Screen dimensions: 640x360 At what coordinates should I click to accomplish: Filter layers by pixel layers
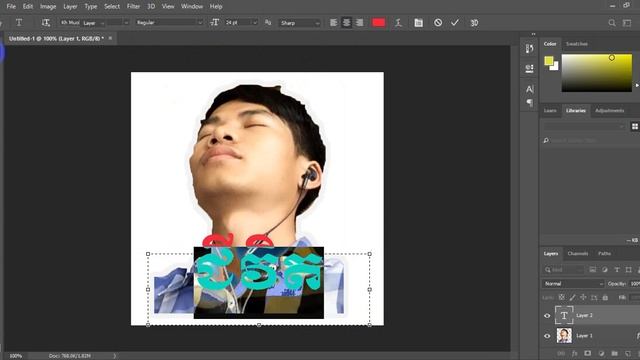tap(592, 270)
